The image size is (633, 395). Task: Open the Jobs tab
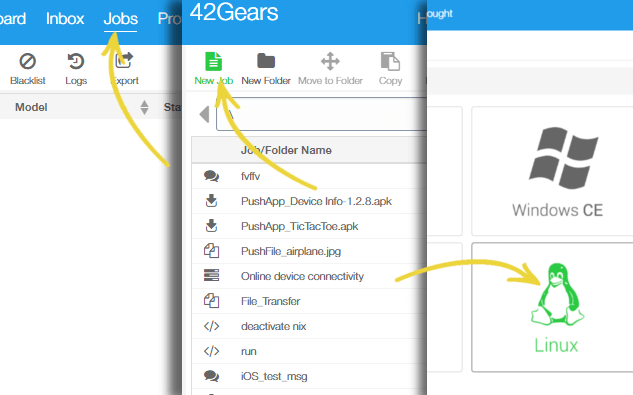pyautogui.click(x=120, y=19)
